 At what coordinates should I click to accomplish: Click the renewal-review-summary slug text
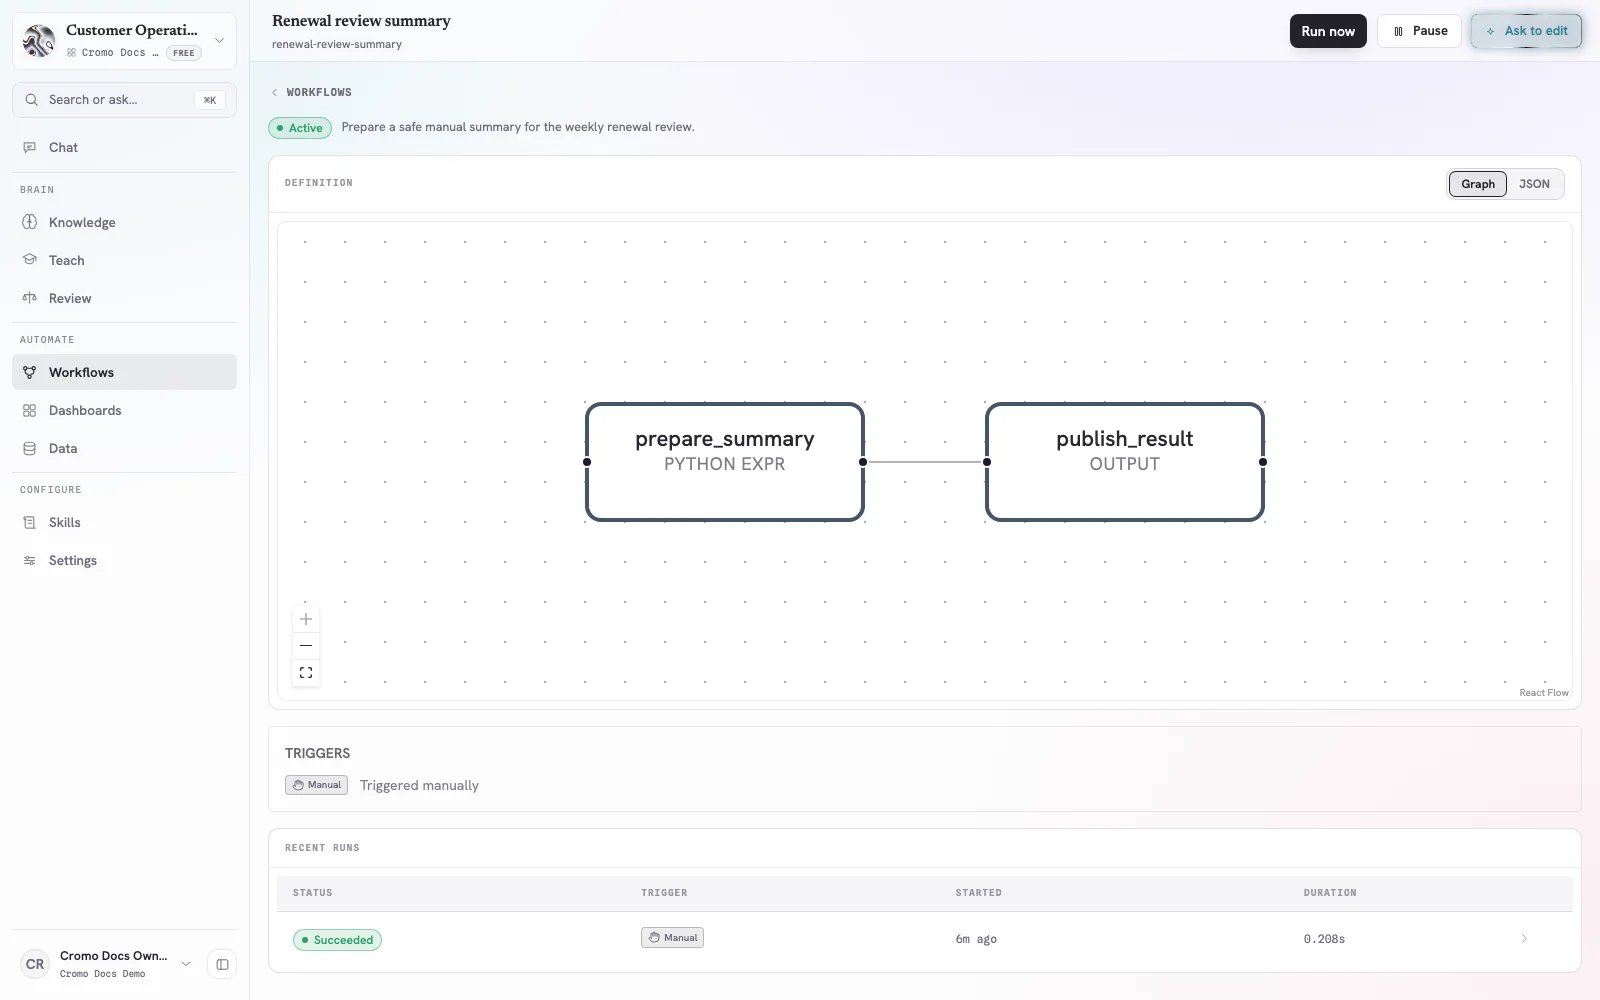(337, 44)
